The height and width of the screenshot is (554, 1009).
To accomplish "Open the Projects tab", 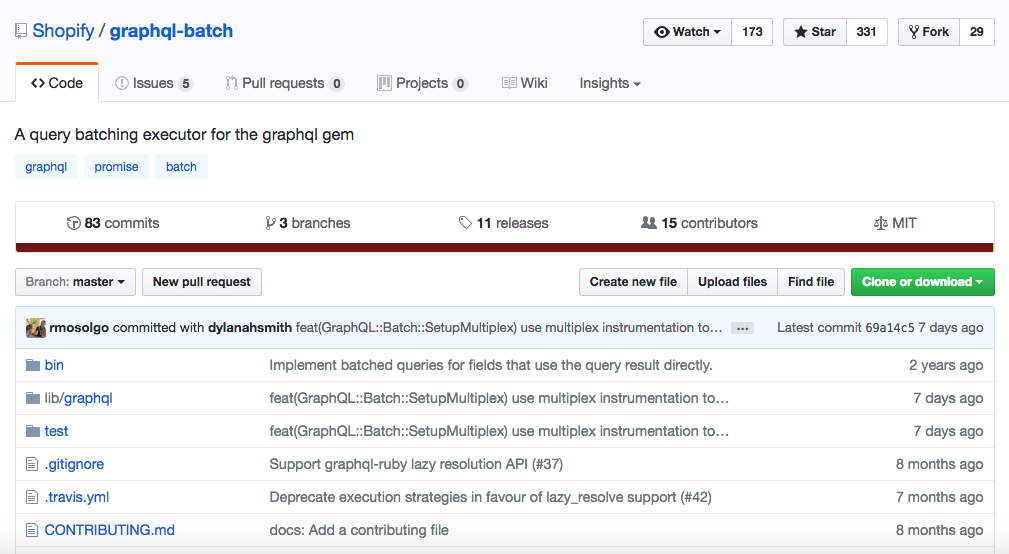I will 422,83.
